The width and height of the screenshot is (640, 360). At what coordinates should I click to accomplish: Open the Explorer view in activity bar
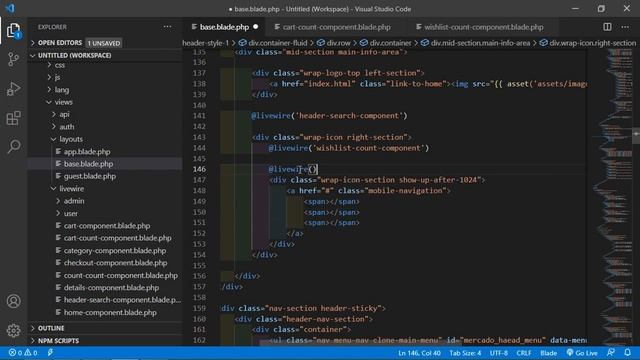(x=13, y=31)
